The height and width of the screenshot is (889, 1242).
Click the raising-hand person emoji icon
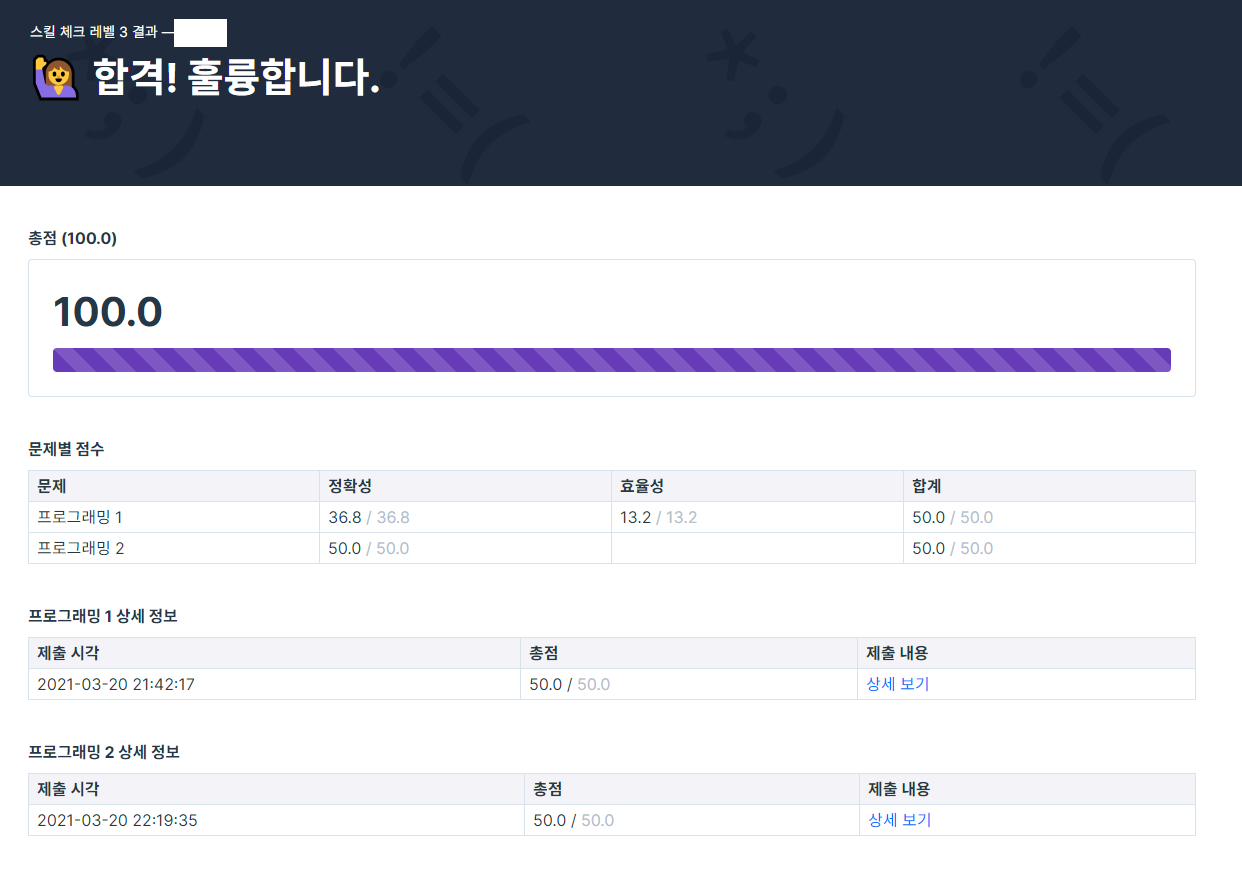(55, 77)
